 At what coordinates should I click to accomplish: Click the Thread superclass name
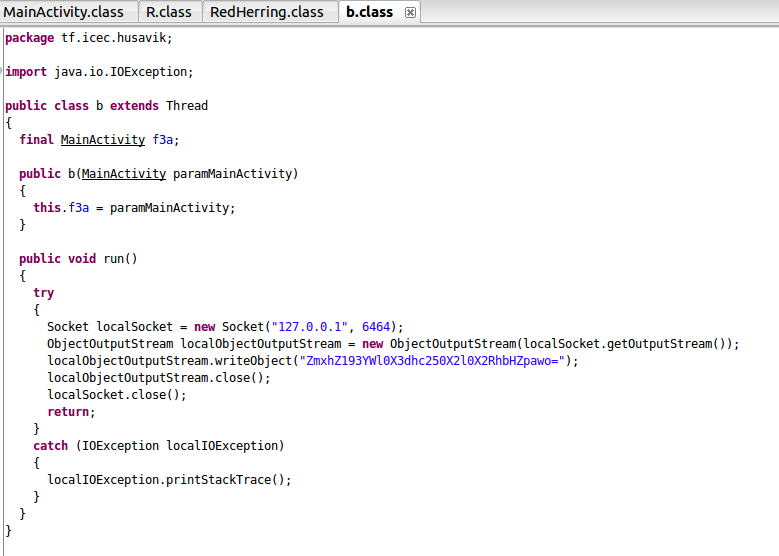187,106
